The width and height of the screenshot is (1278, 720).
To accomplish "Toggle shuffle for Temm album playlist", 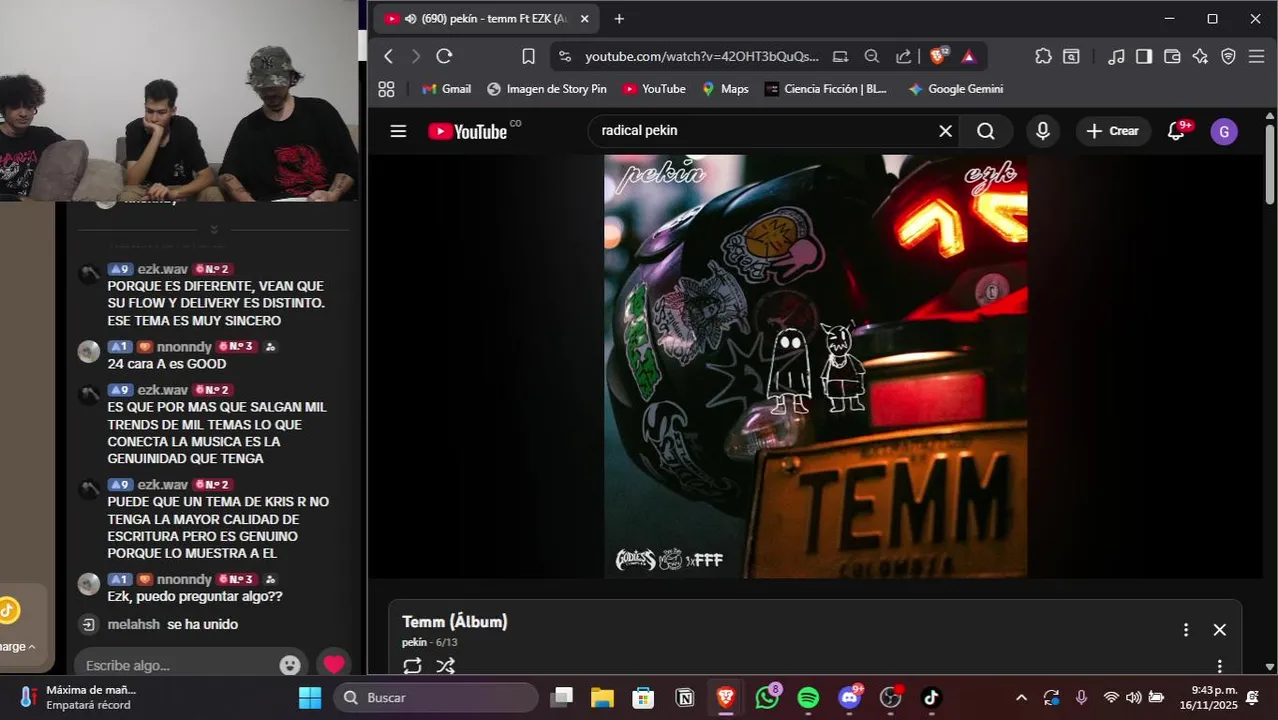I will [x=446, y=665].
